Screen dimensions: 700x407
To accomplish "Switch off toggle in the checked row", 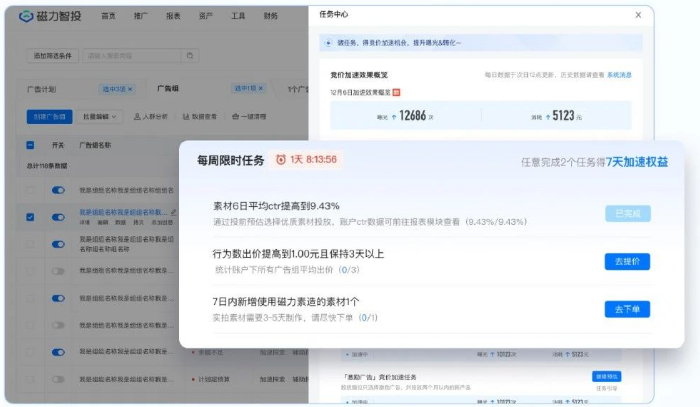I will (58, 217).
